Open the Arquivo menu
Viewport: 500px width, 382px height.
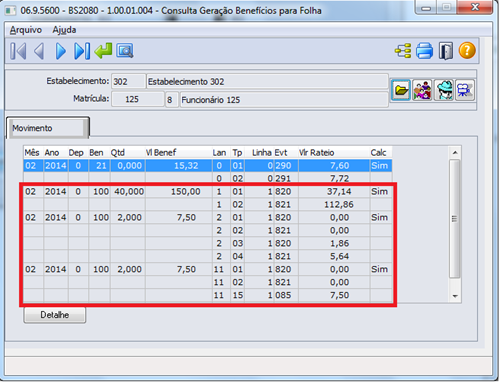[26, 30]
